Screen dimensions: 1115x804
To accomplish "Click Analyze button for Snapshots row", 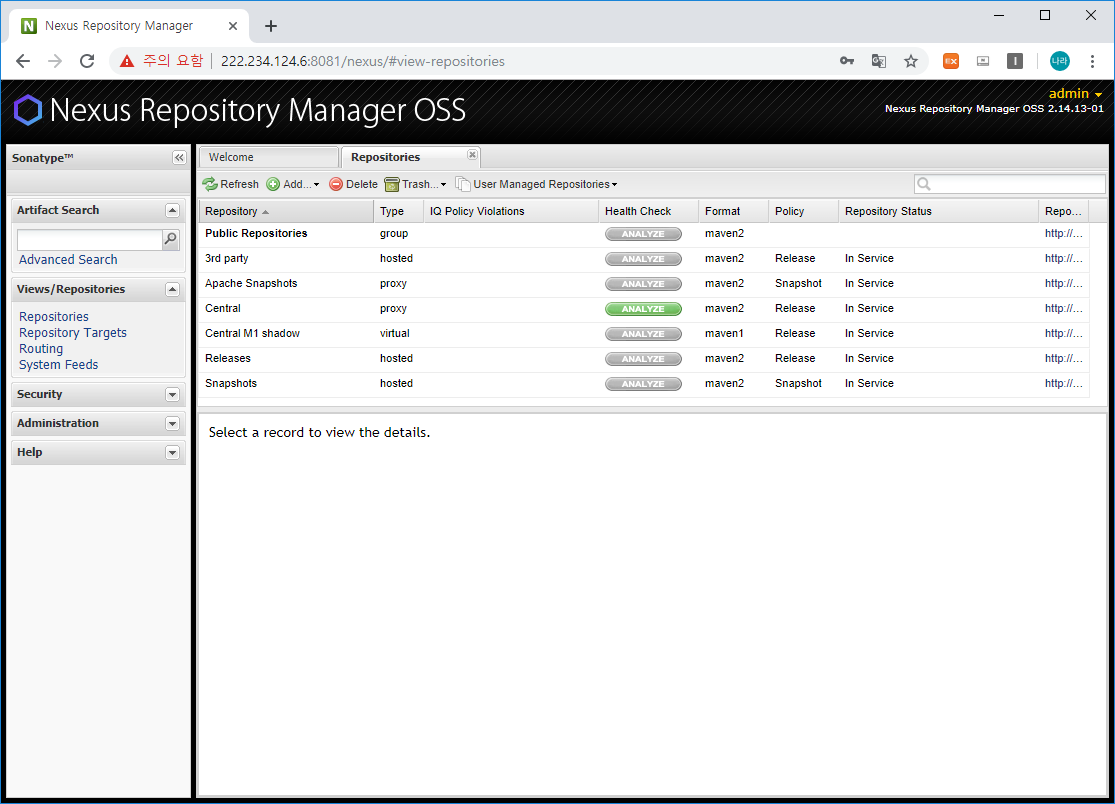I will click(x=643, y=383).
